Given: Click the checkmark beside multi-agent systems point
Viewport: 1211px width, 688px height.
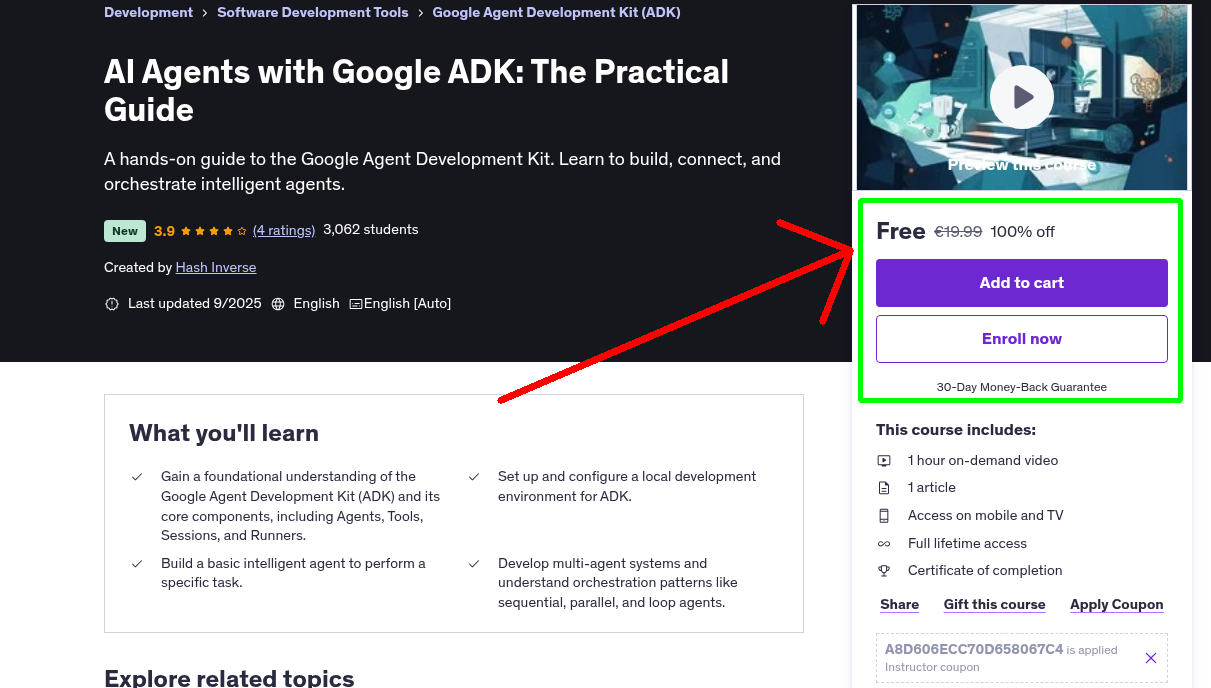Looking at the screenshot, I should point(474,563).
